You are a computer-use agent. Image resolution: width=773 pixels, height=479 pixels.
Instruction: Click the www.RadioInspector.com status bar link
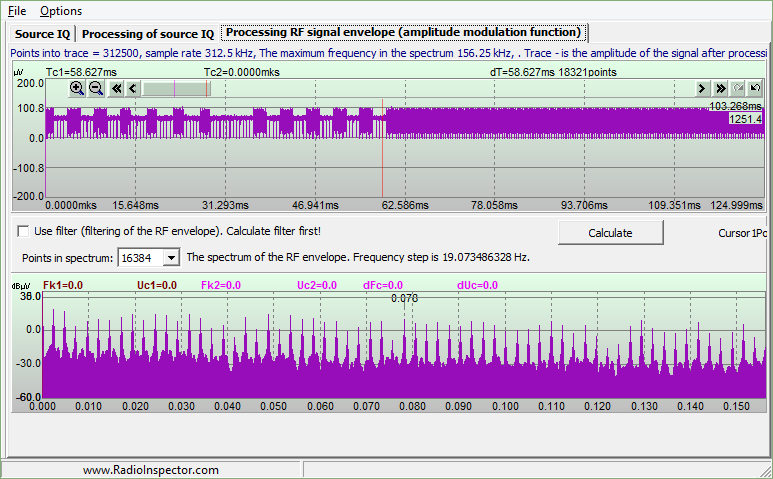tap(150, 469)
